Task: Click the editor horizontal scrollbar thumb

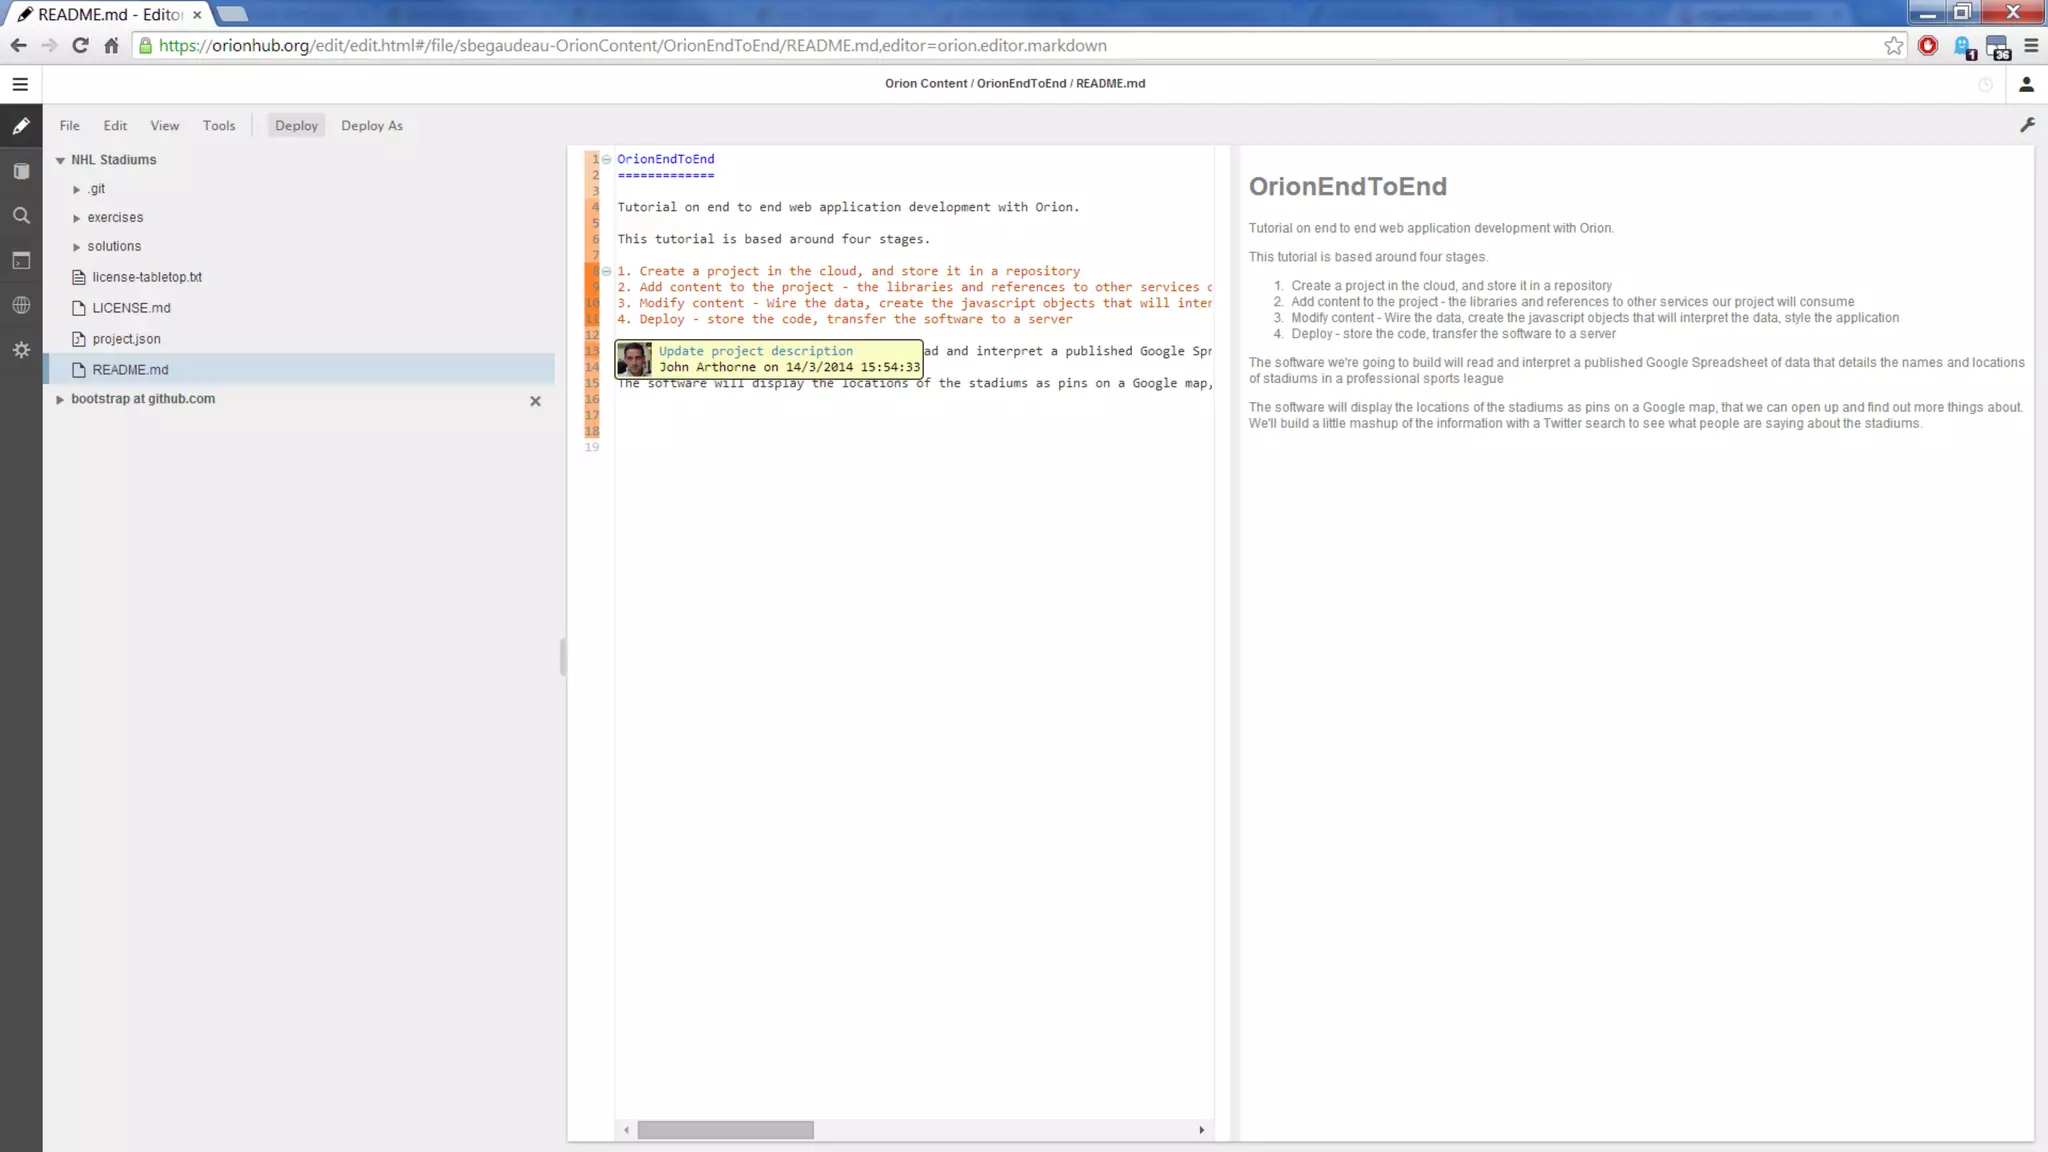Action: coord(725,1130)
